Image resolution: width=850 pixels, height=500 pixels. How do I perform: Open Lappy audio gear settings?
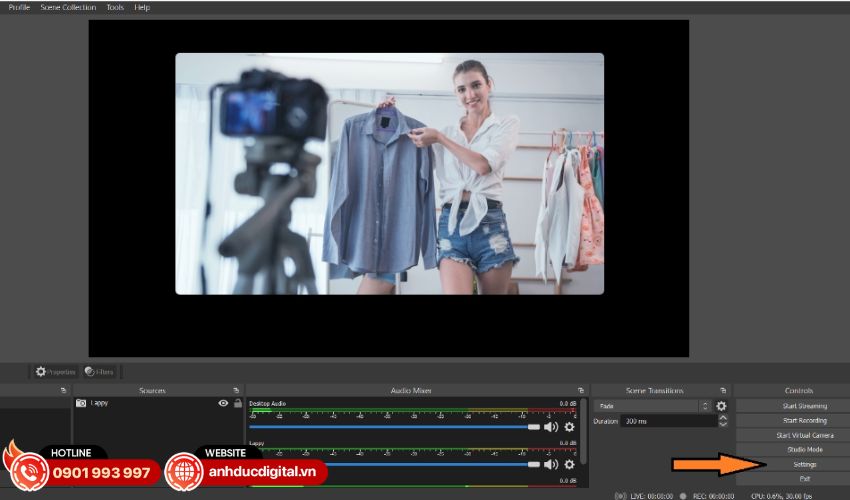[x=570, y=464]
